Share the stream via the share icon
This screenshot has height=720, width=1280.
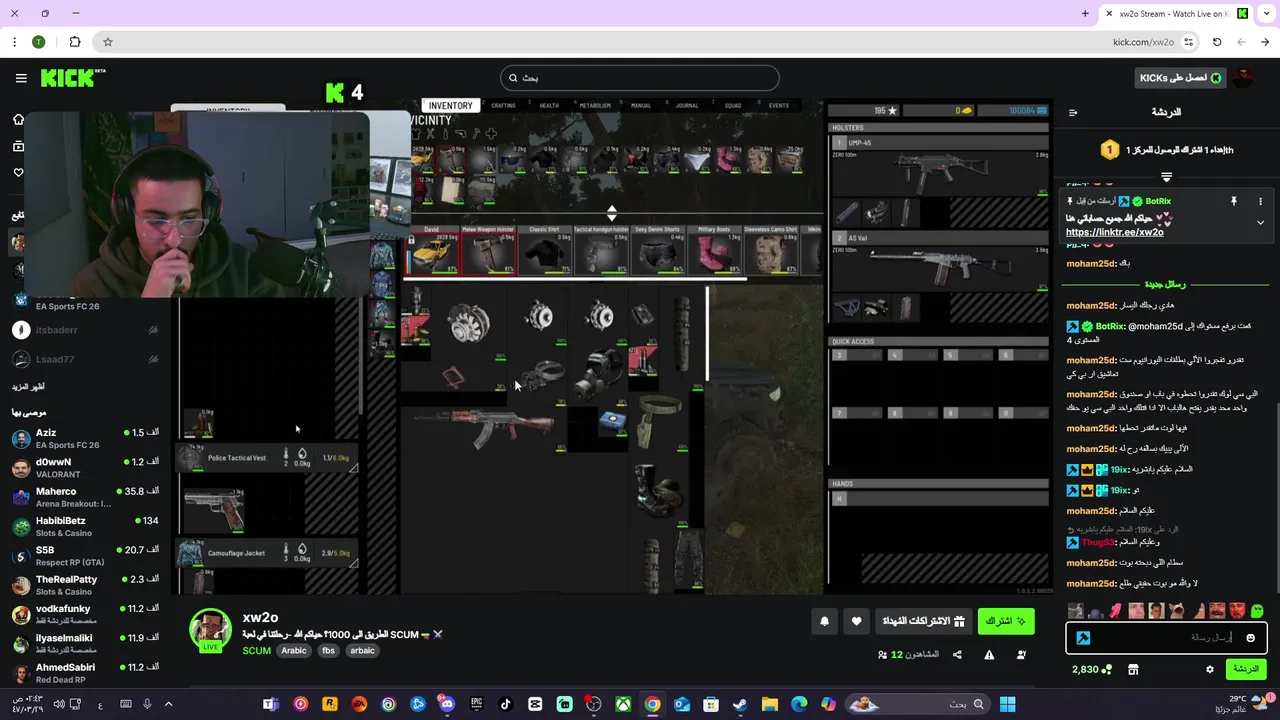click(x=957, y=655)
